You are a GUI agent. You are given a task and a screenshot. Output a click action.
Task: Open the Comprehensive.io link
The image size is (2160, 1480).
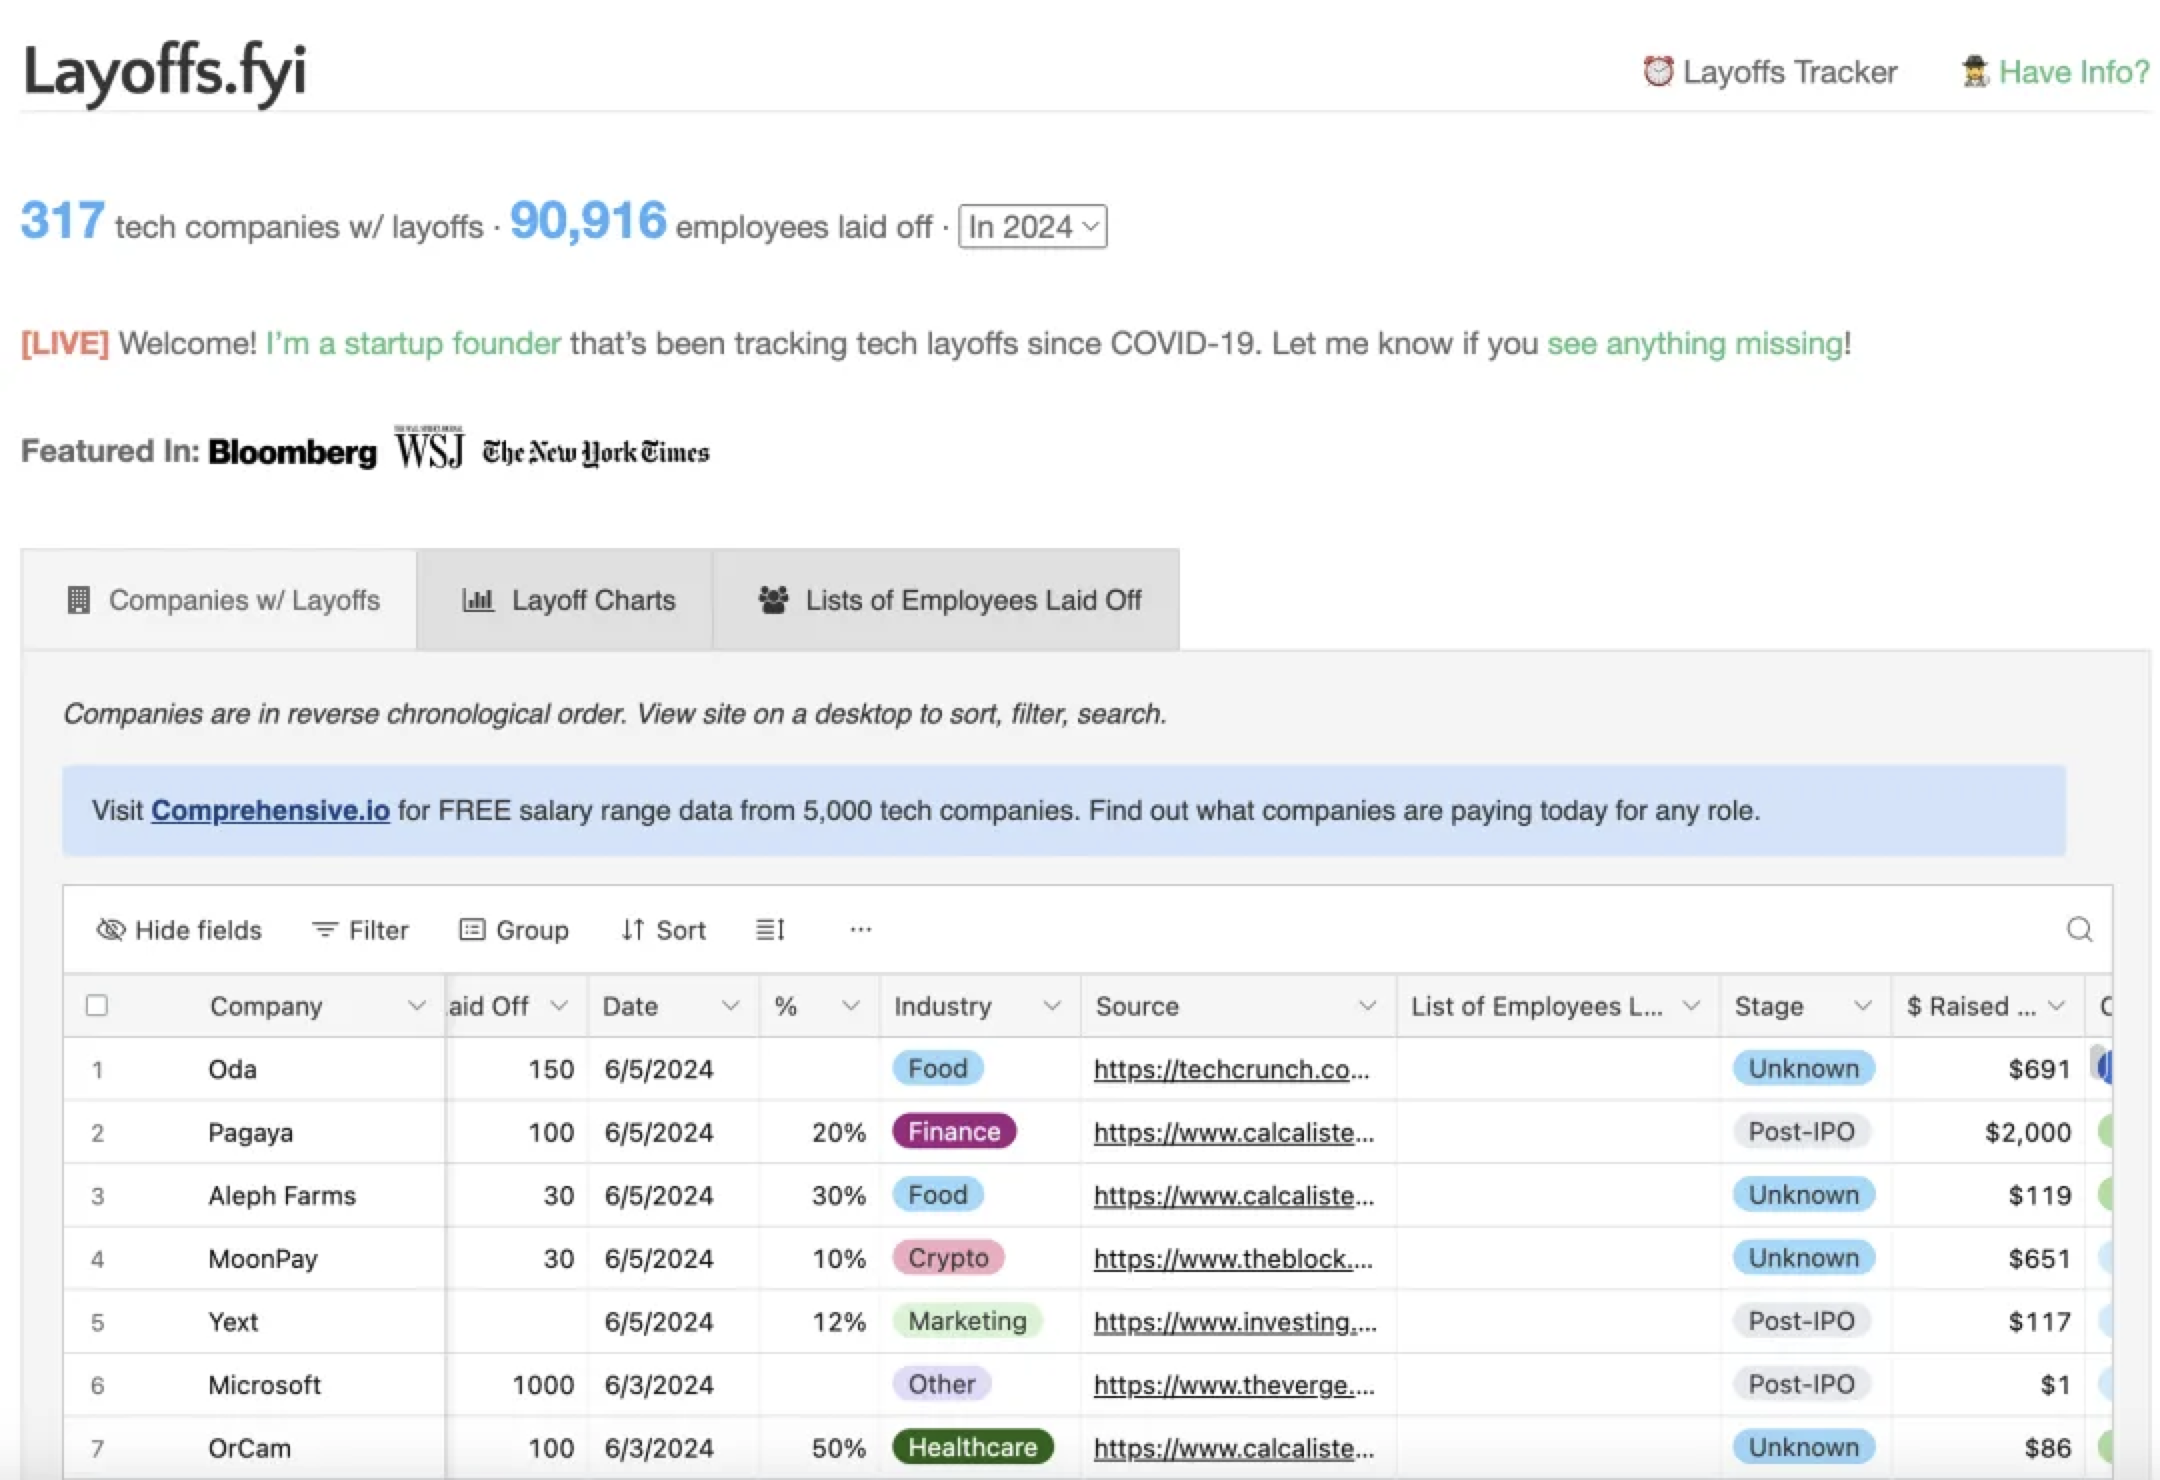pos(270,810)
